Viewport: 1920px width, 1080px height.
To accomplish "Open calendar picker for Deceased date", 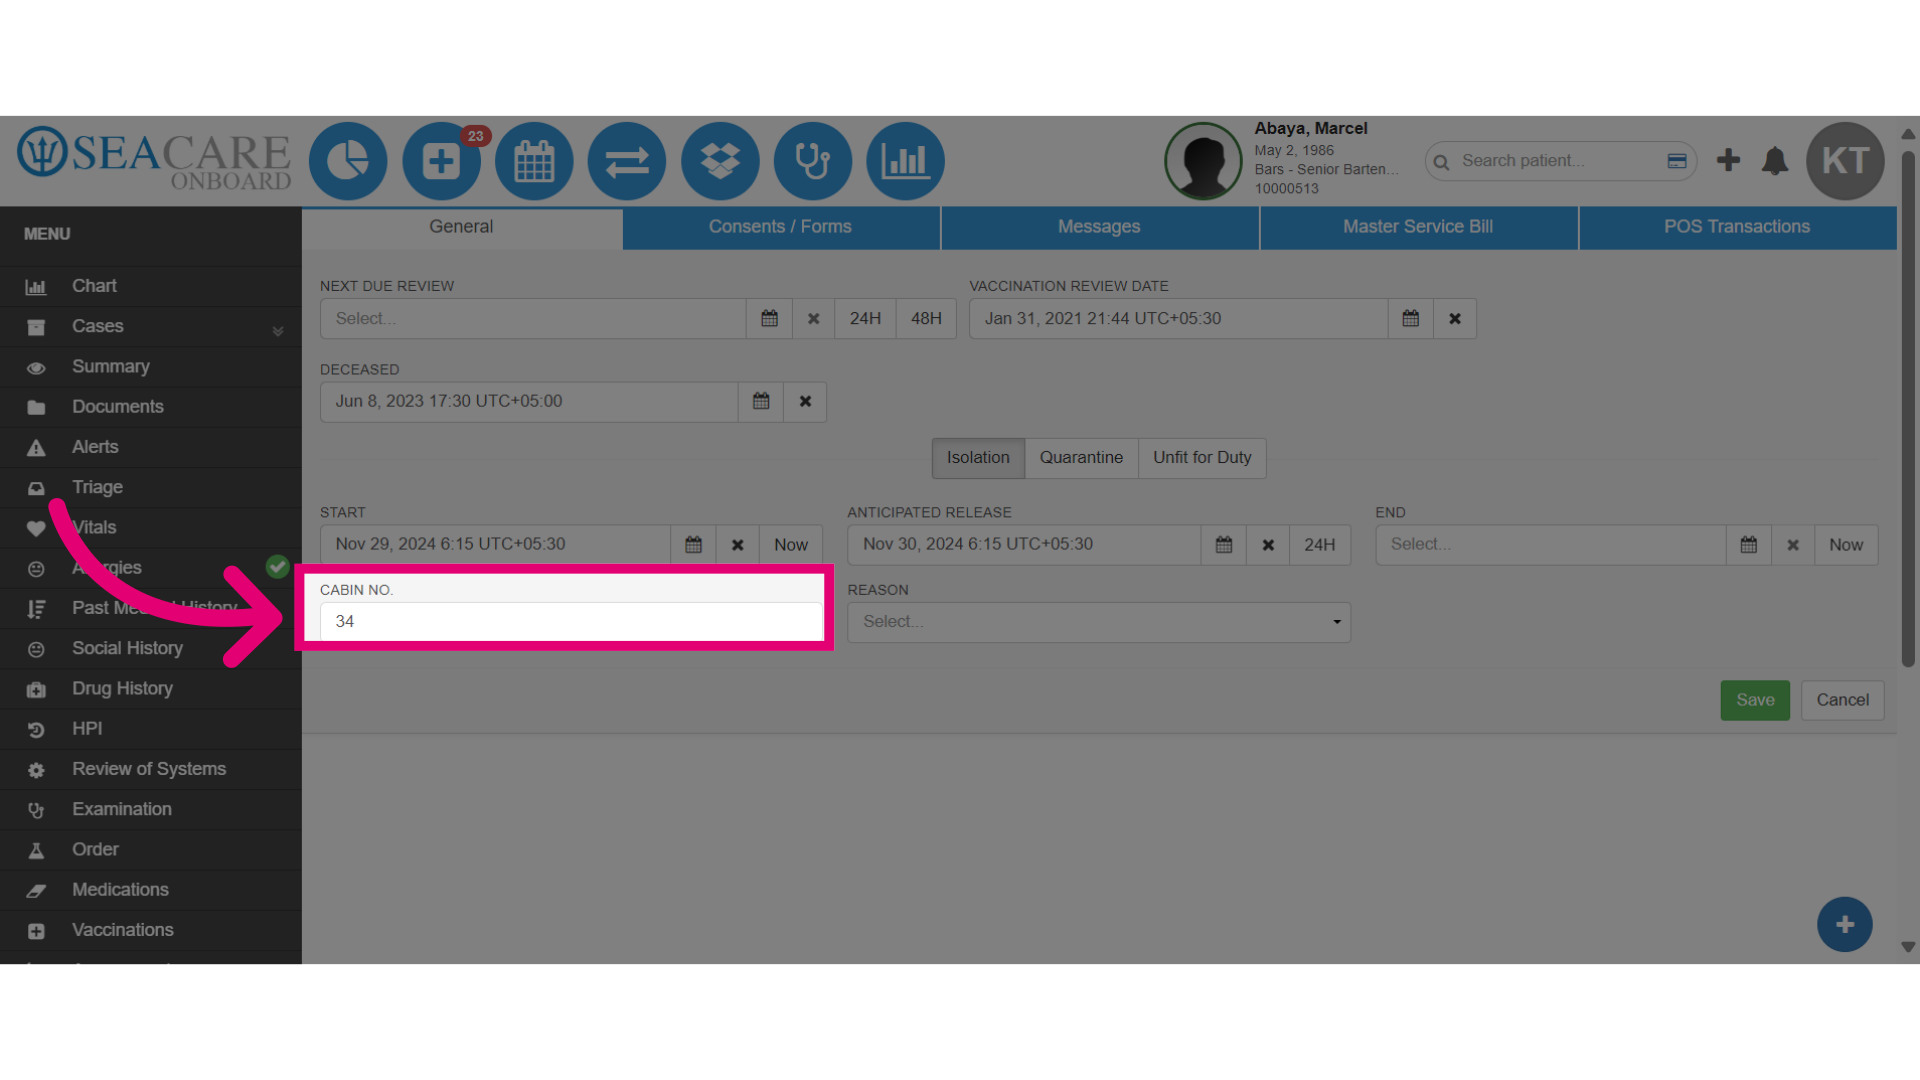I will click(761, 401).
